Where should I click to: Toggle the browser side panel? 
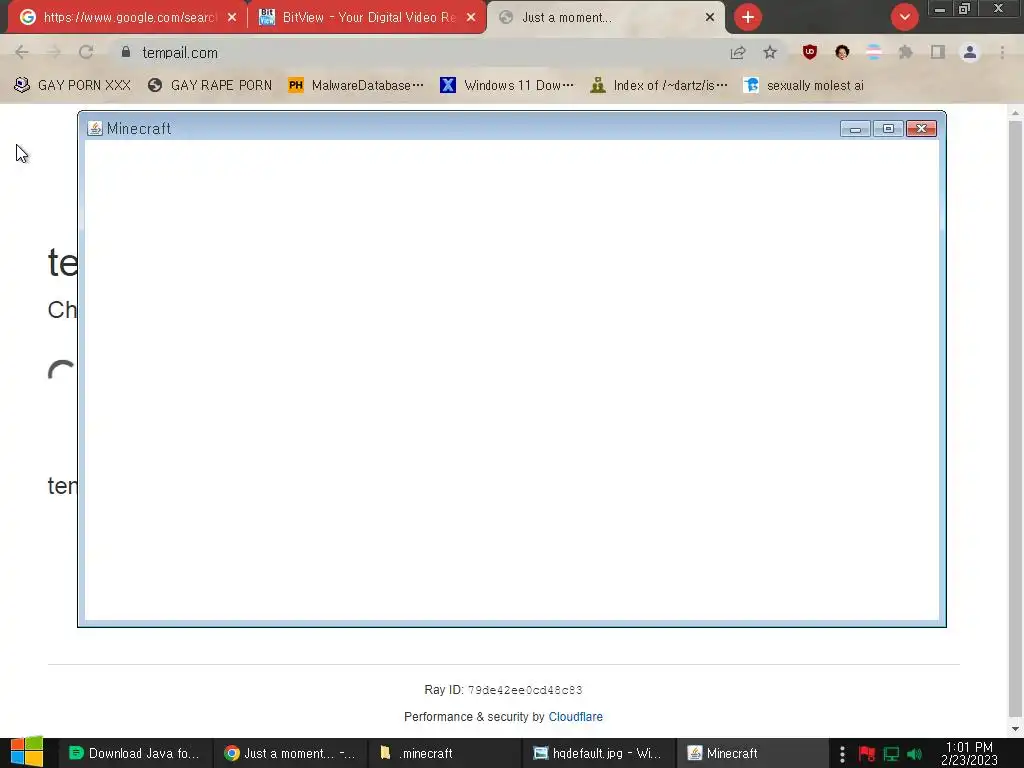[x=938, y=52]
